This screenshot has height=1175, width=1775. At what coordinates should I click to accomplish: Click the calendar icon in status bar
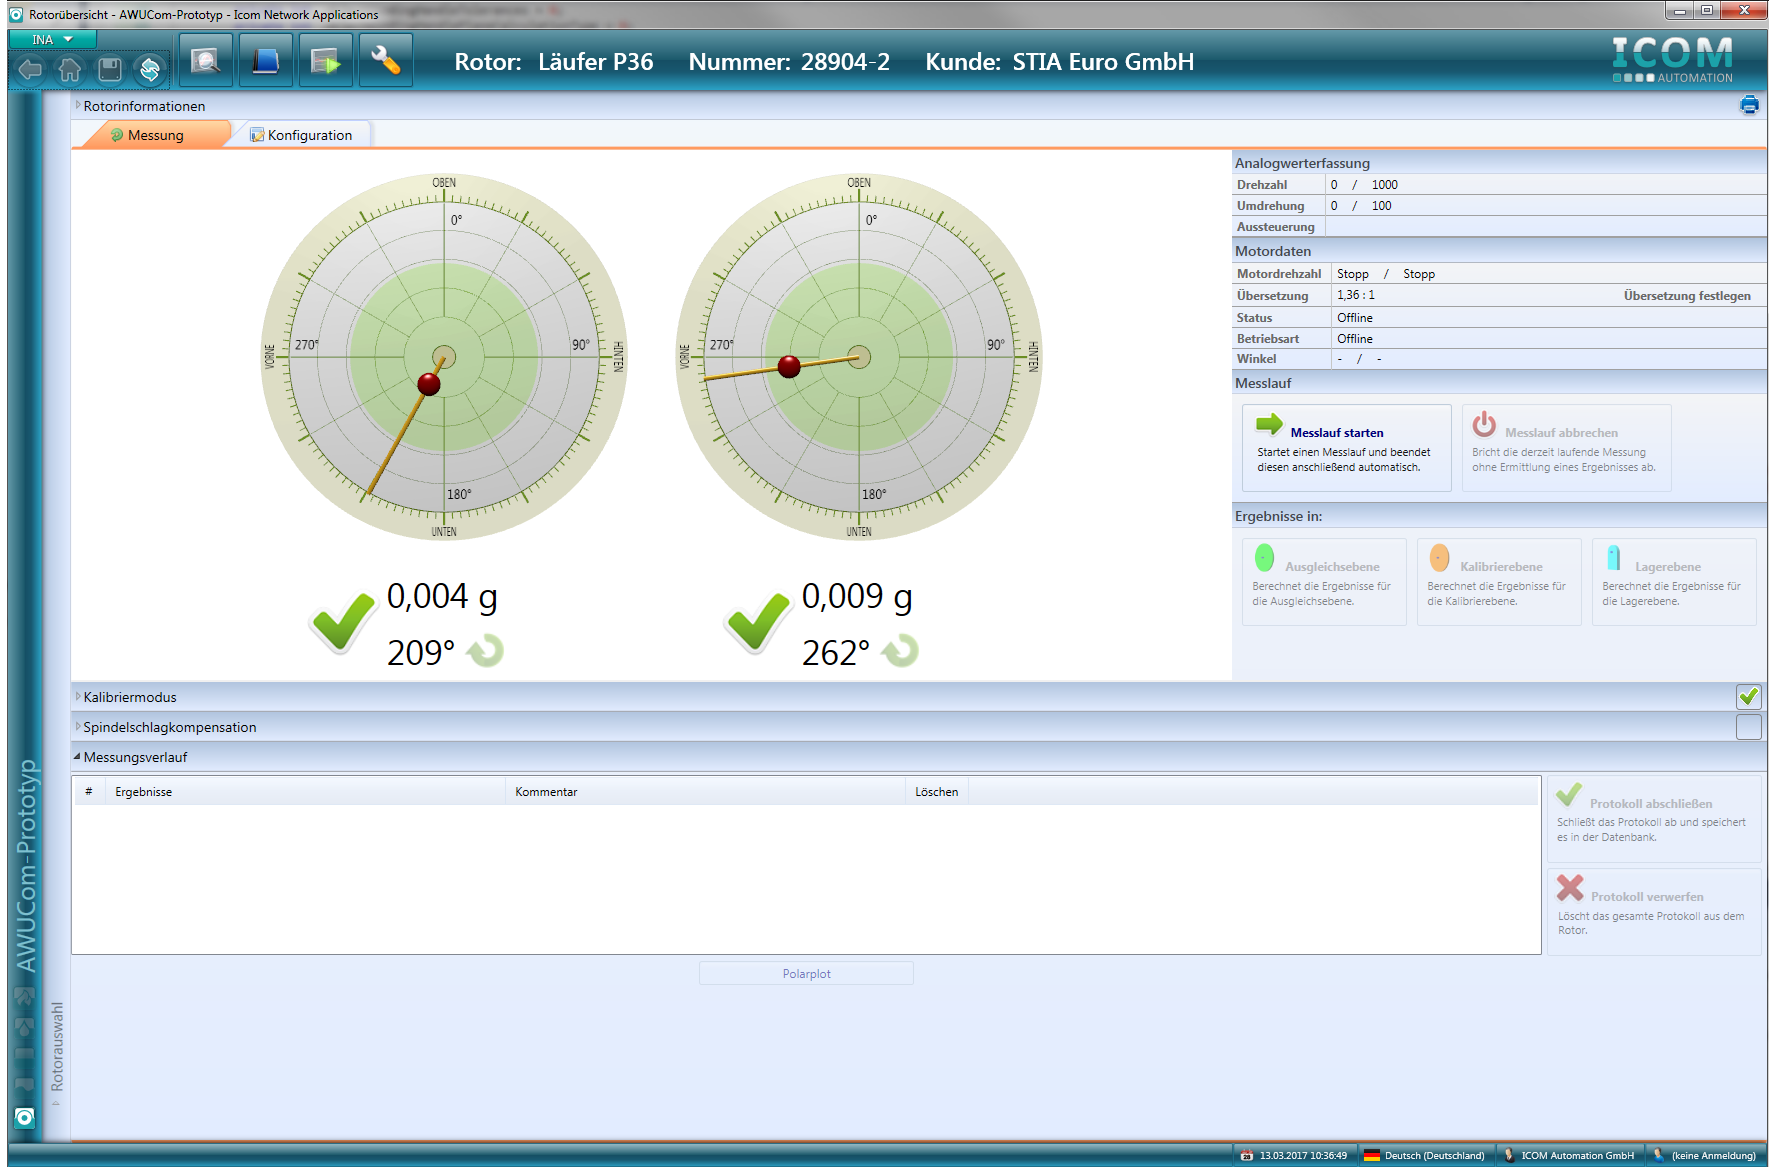[x=1246, y=1156]
